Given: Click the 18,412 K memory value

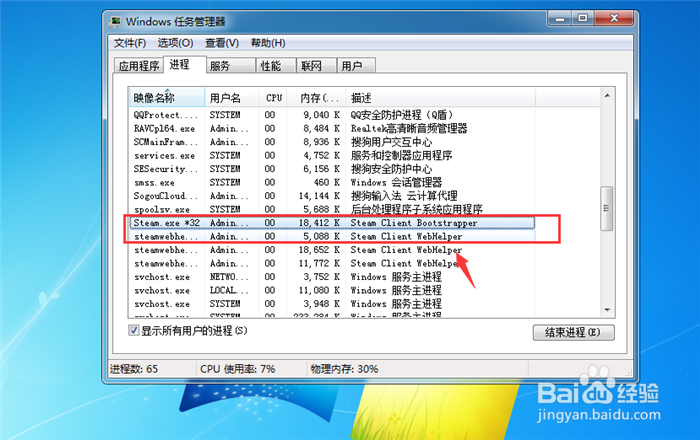Looking at the screenshot, I should pos(319,223).
